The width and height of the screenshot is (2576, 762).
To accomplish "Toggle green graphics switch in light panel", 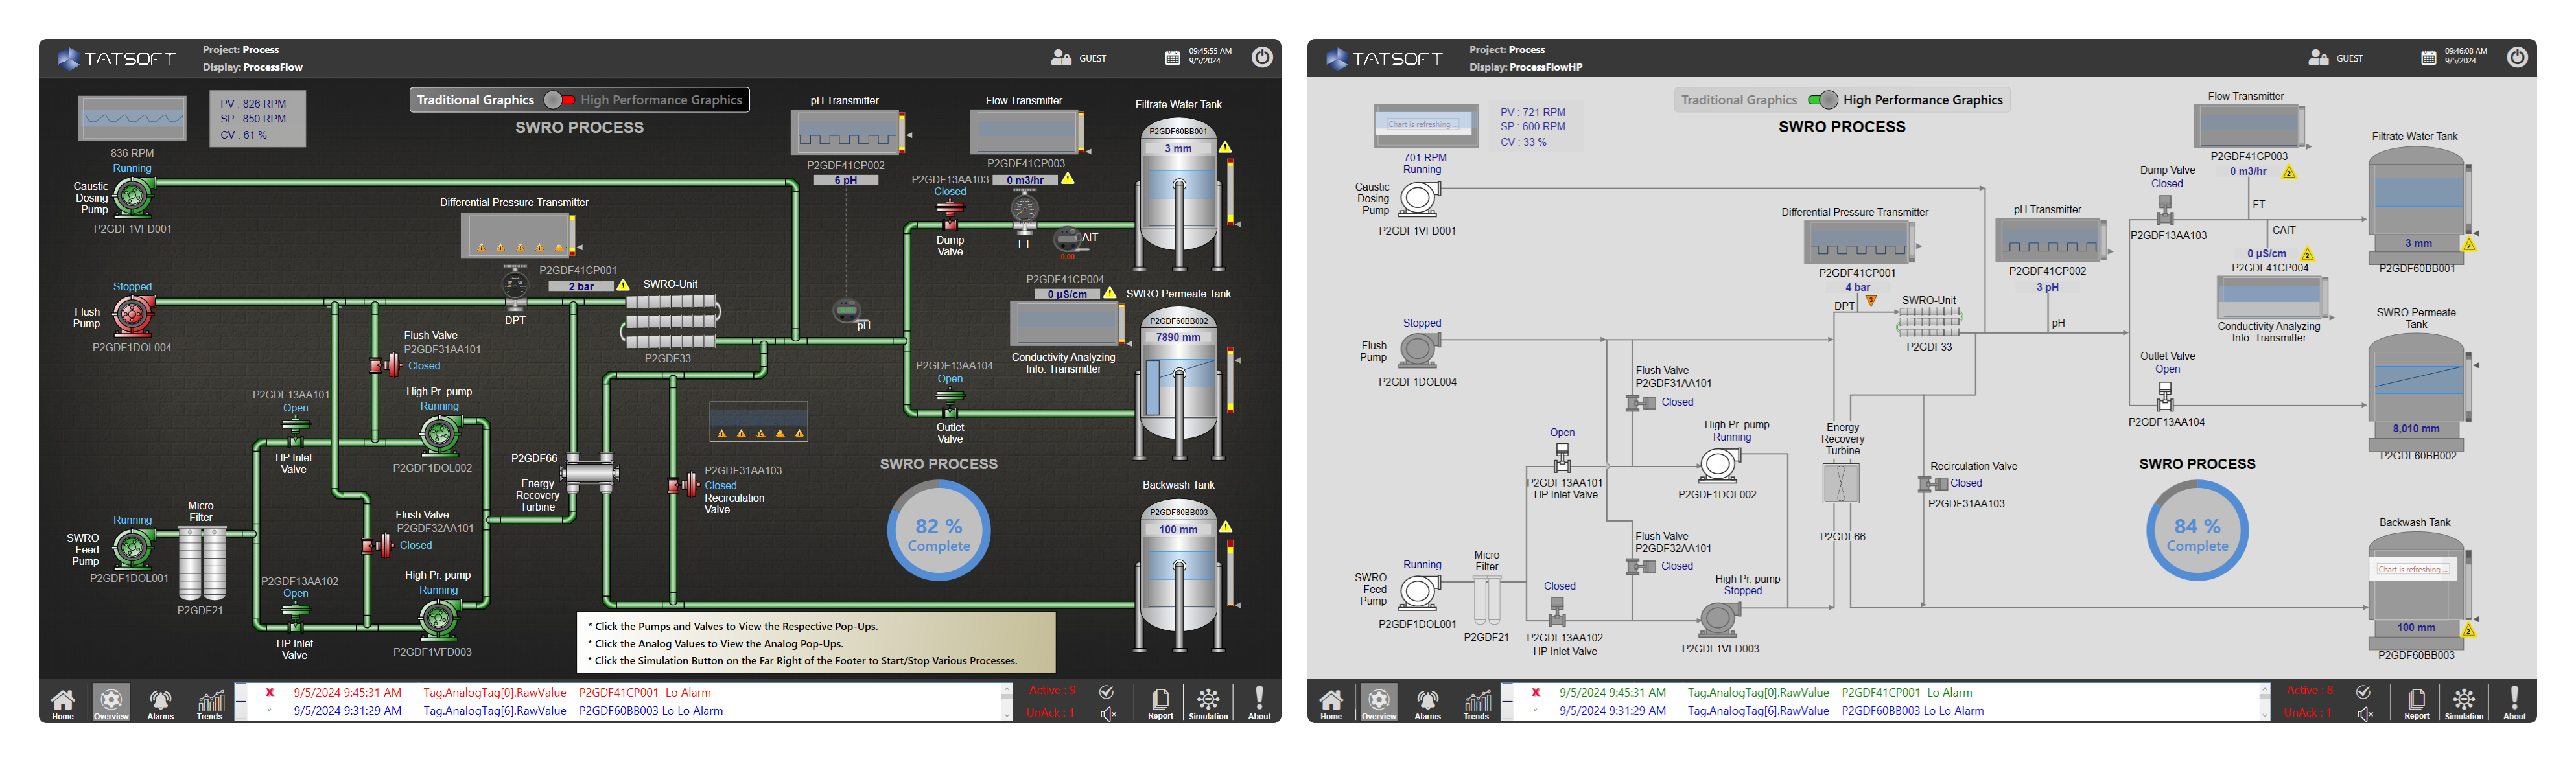I will [x=1823, y=100].
